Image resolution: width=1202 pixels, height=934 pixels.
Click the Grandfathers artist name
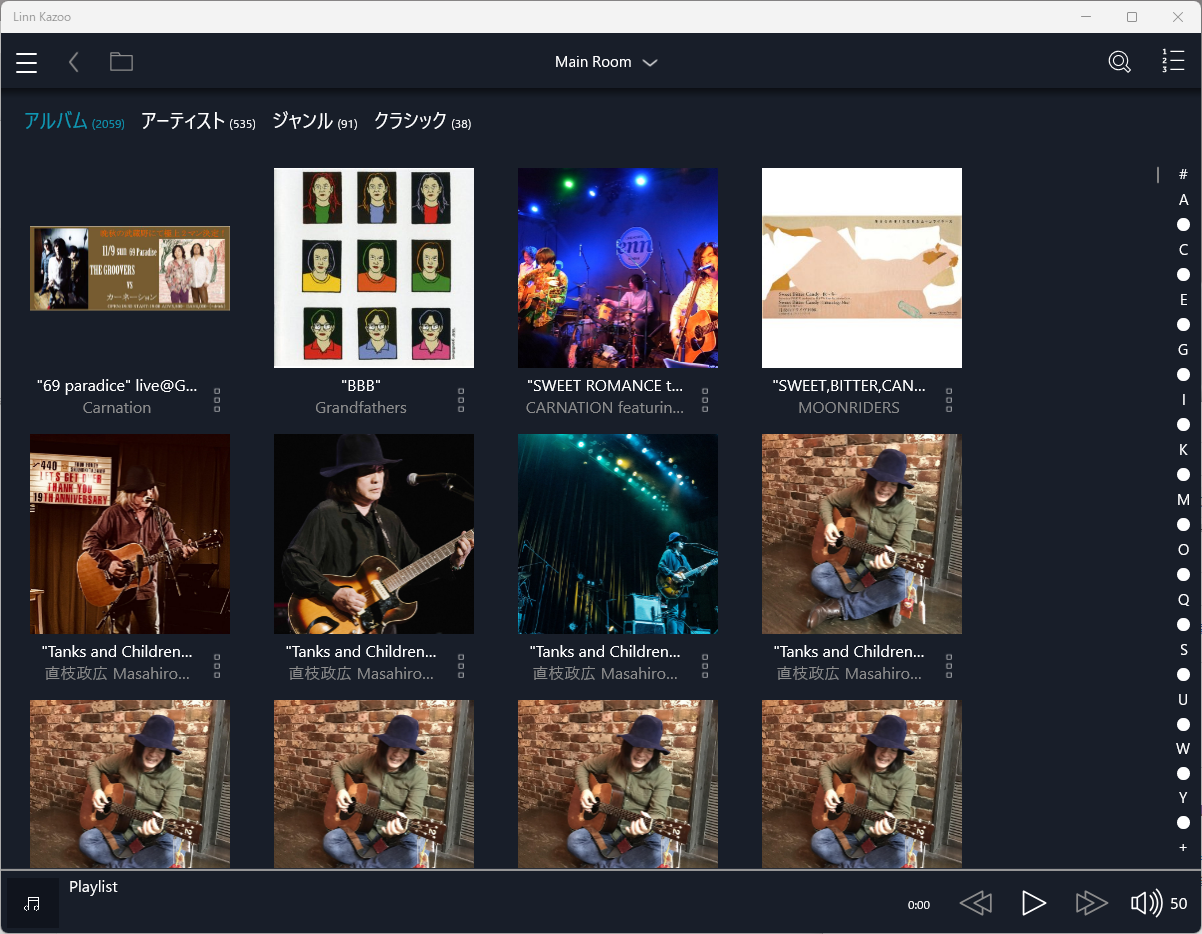click(x=361, y=408)
